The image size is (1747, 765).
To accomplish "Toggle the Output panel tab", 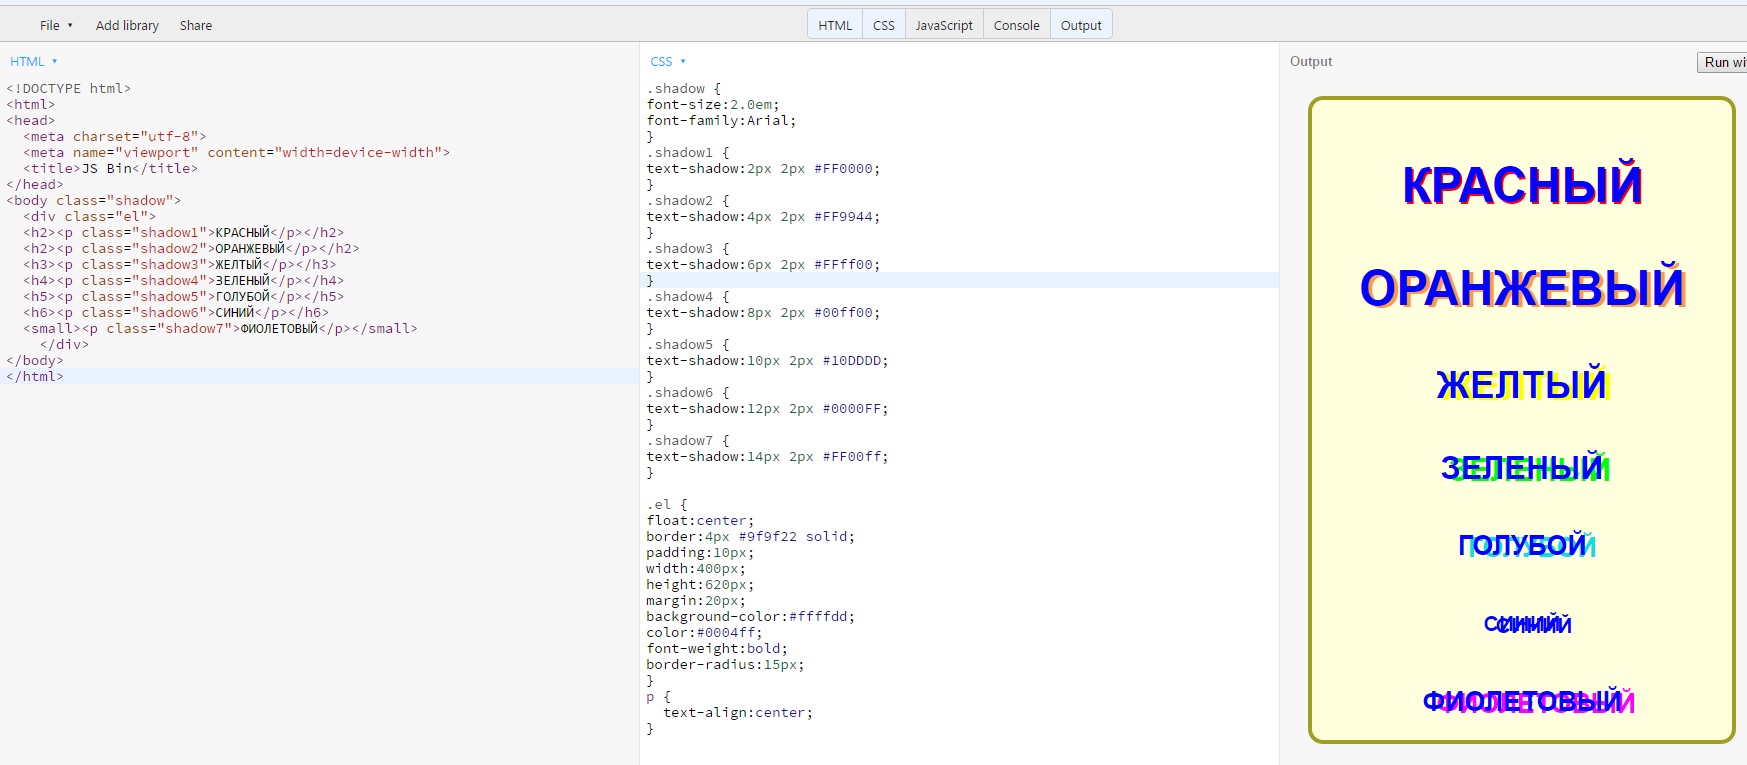I will (1081, 25).
